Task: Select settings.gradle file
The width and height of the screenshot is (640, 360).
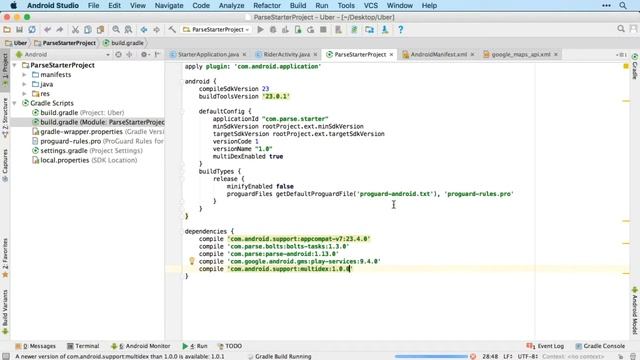Action: click(x=87, y=151)
